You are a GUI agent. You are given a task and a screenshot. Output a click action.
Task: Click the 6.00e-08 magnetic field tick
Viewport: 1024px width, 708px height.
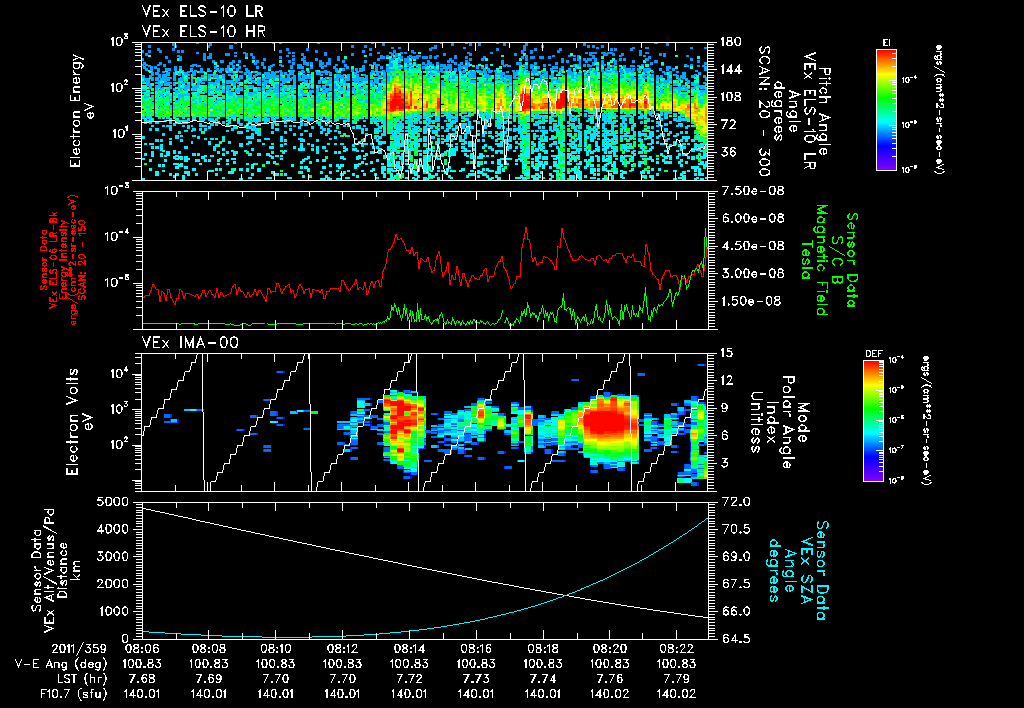[x=752, y=218]
